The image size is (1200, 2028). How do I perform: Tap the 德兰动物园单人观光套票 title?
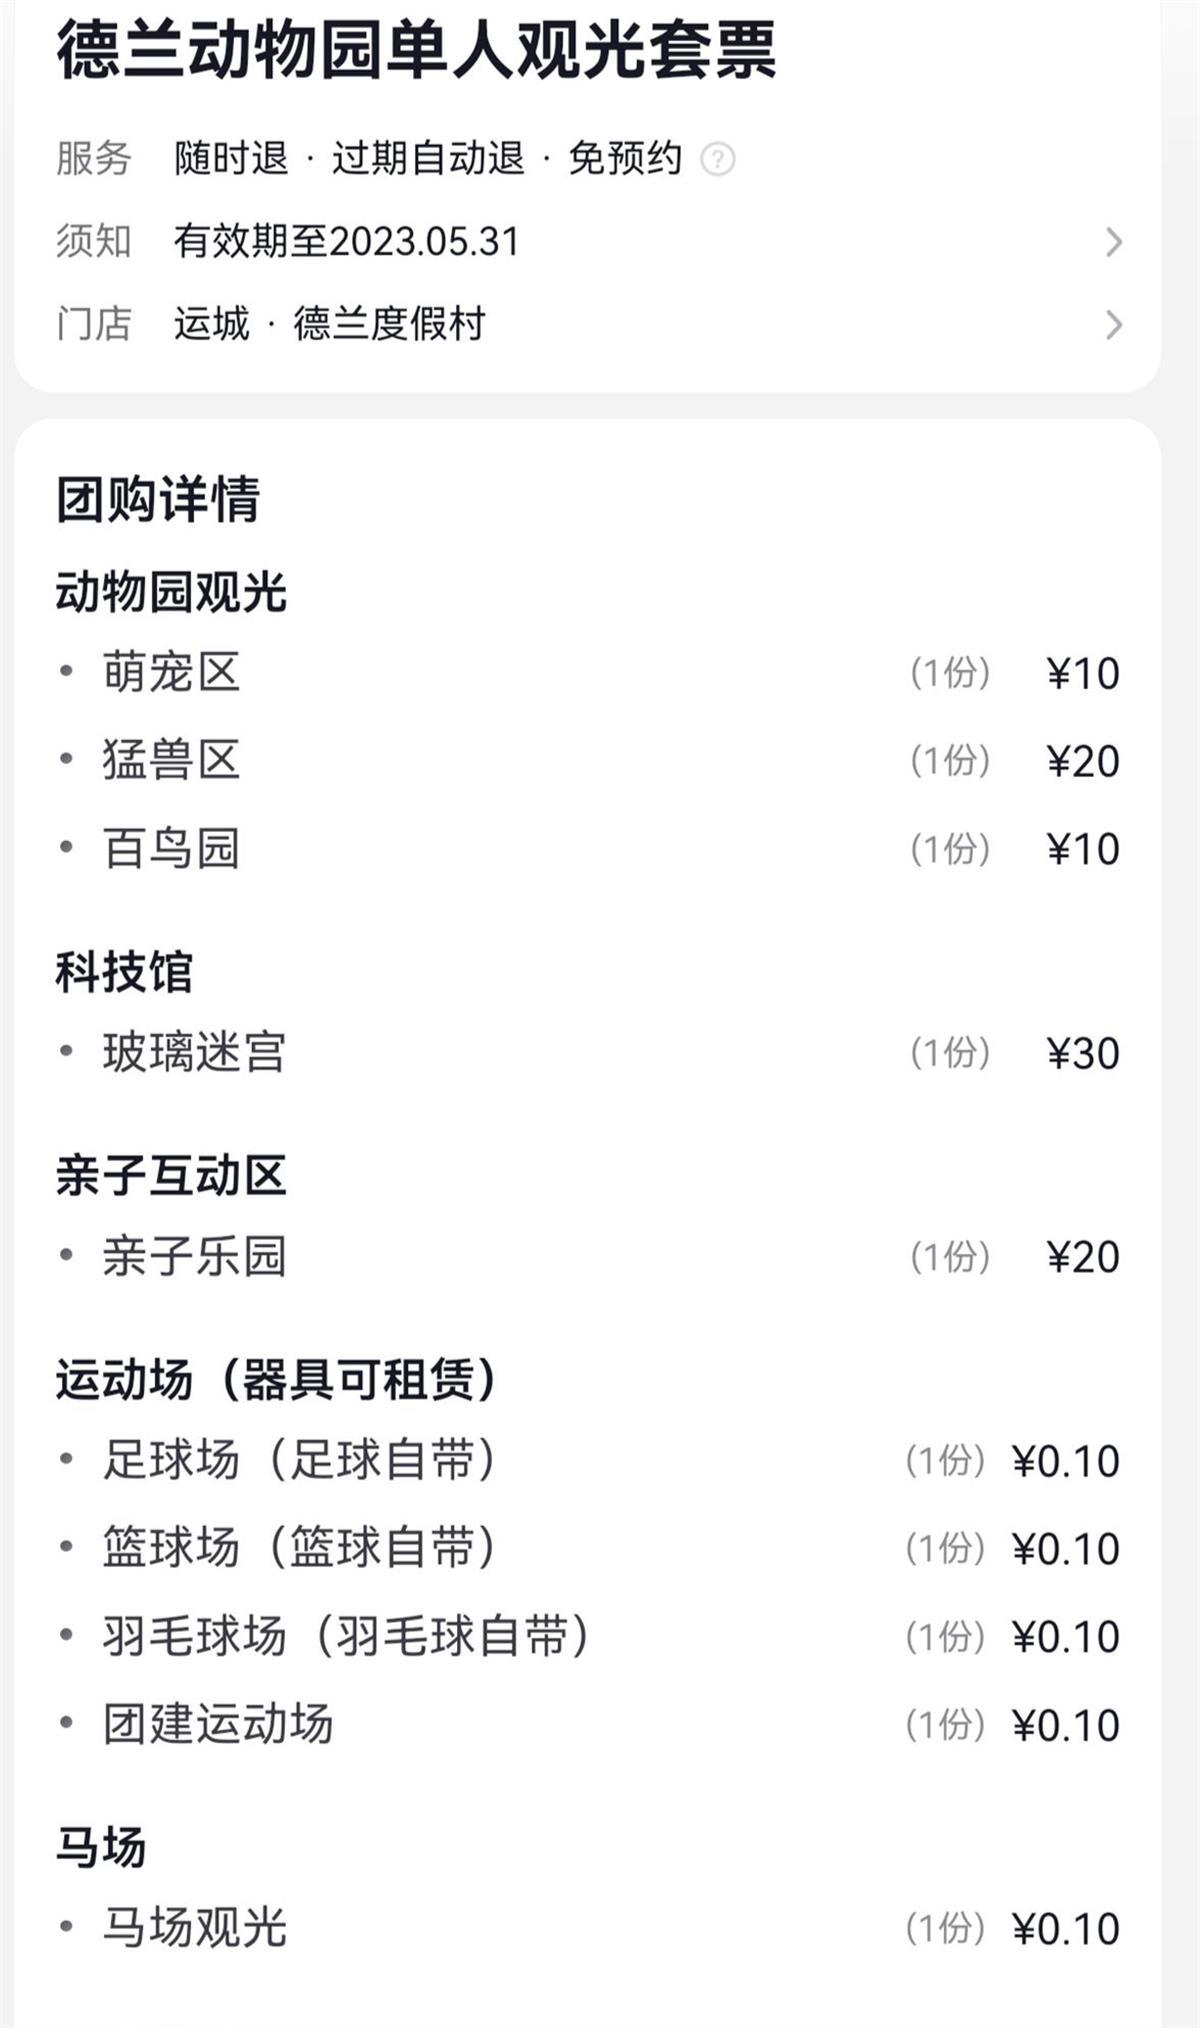coord(416,50)
